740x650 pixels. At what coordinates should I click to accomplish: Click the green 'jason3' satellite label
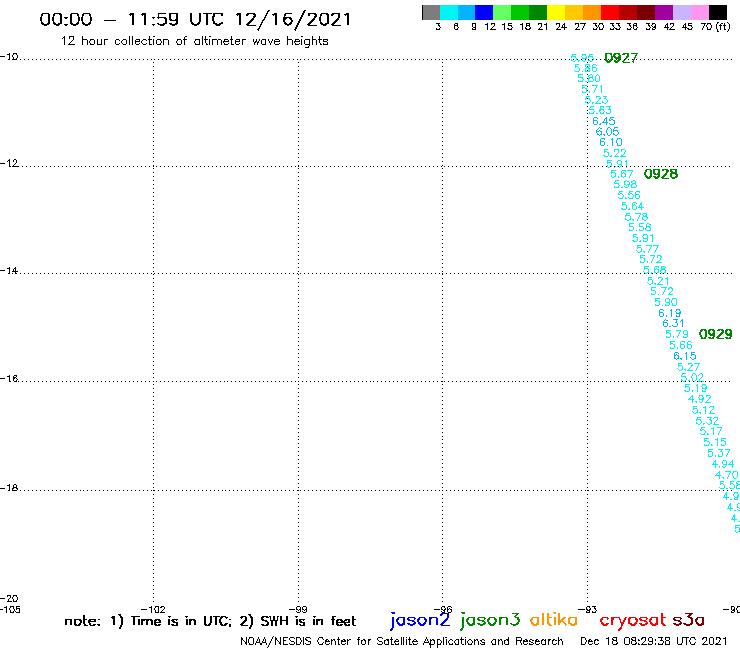[490, 621]
